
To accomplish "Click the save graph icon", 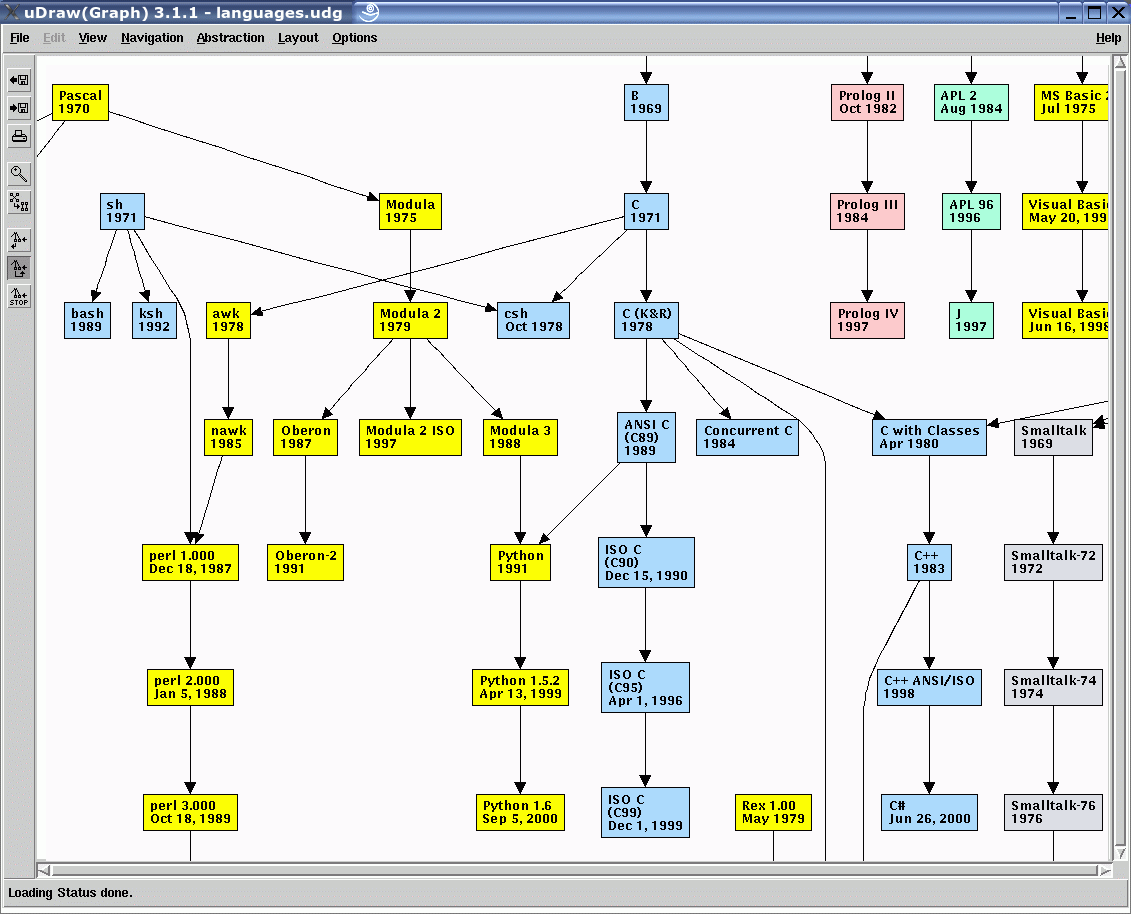I will tap(19, 108).
